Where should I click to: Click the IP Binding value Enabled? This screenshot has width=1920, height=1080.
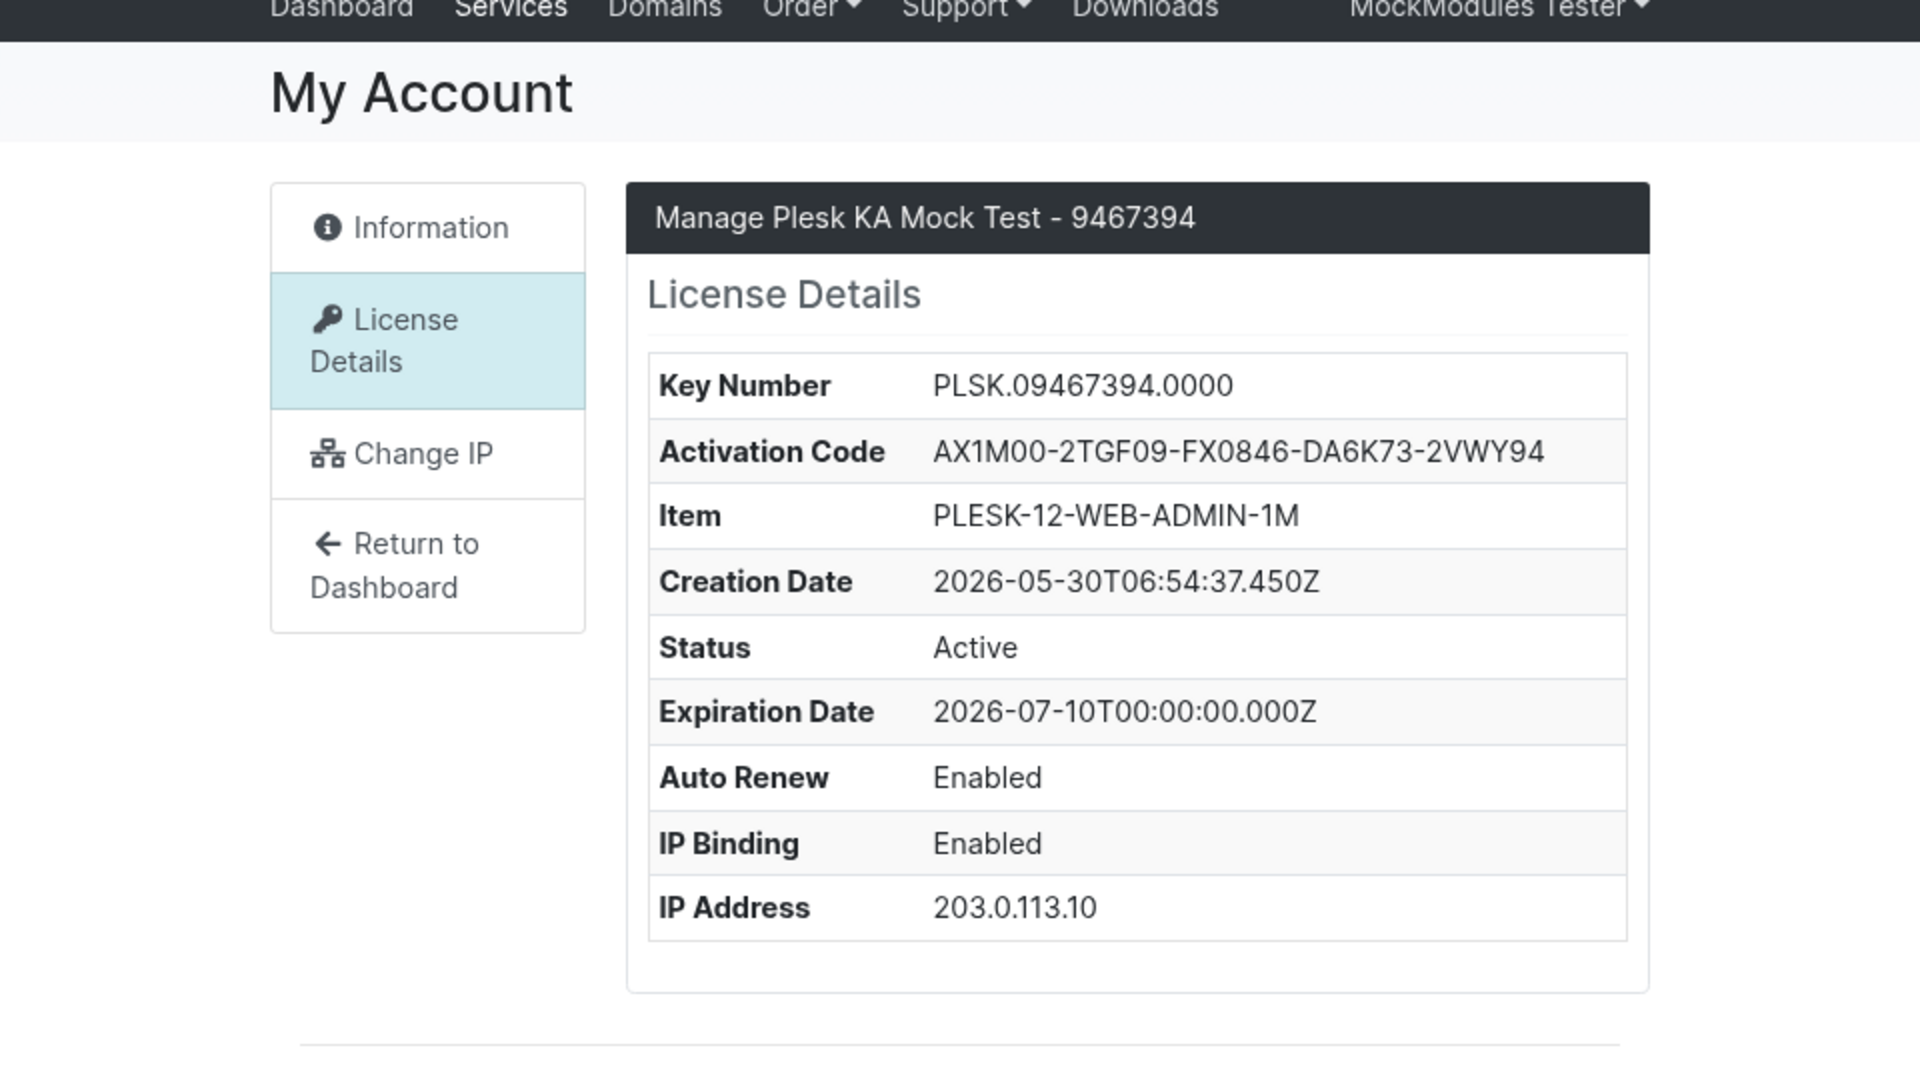click(987, 844)
